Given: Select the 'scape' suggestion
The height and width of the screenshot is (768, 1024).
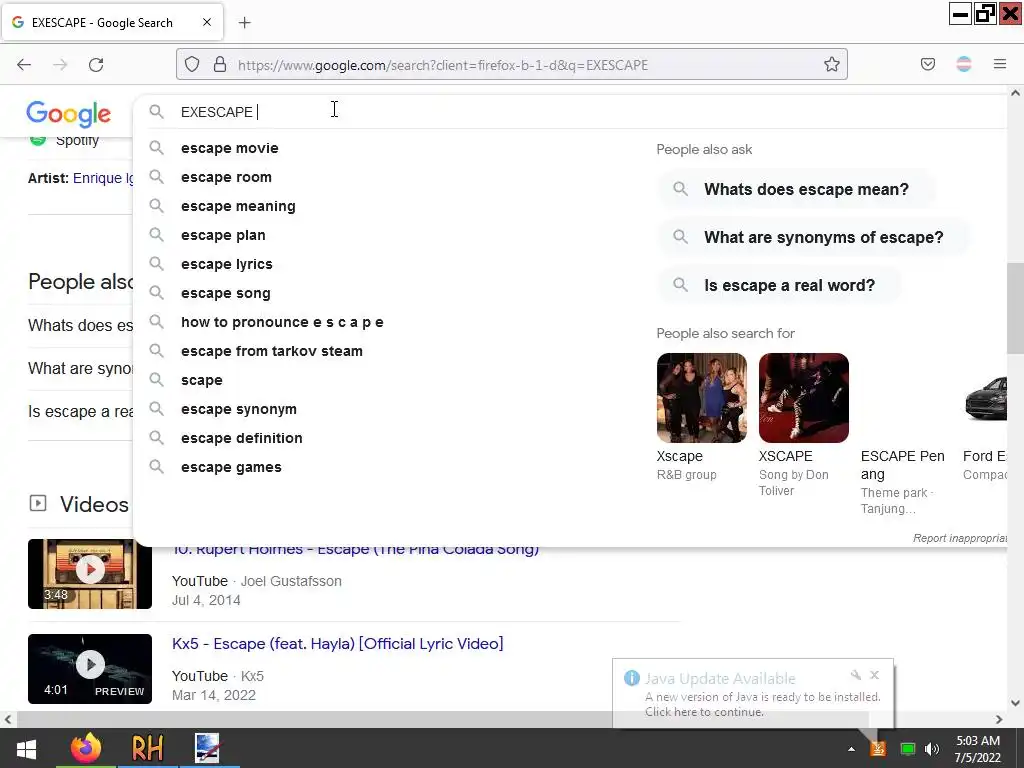Looking at the screenshot, I should coord(201,380).
